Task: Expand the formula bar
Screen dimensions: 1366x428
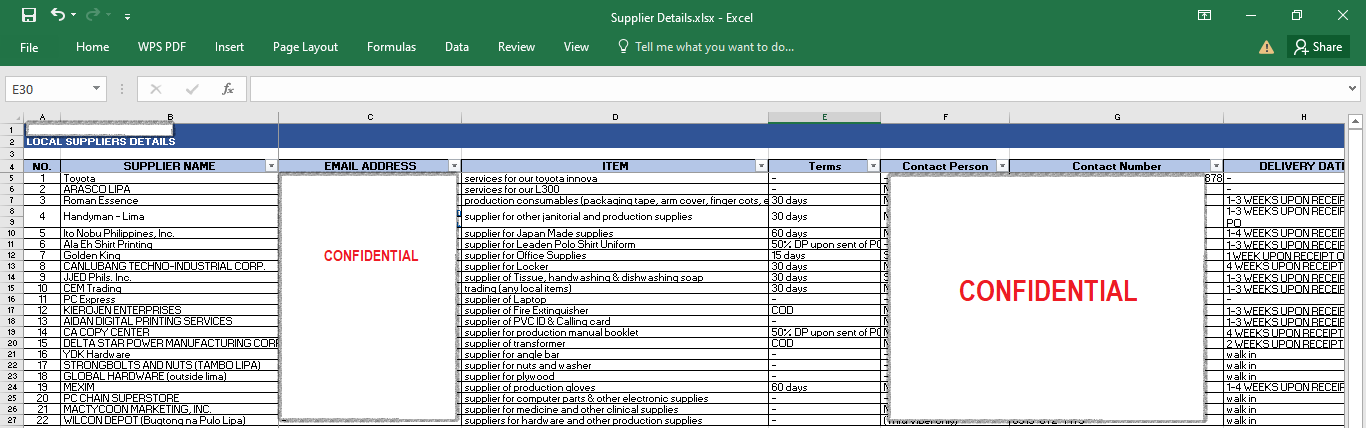Action: click(1353, 89)
